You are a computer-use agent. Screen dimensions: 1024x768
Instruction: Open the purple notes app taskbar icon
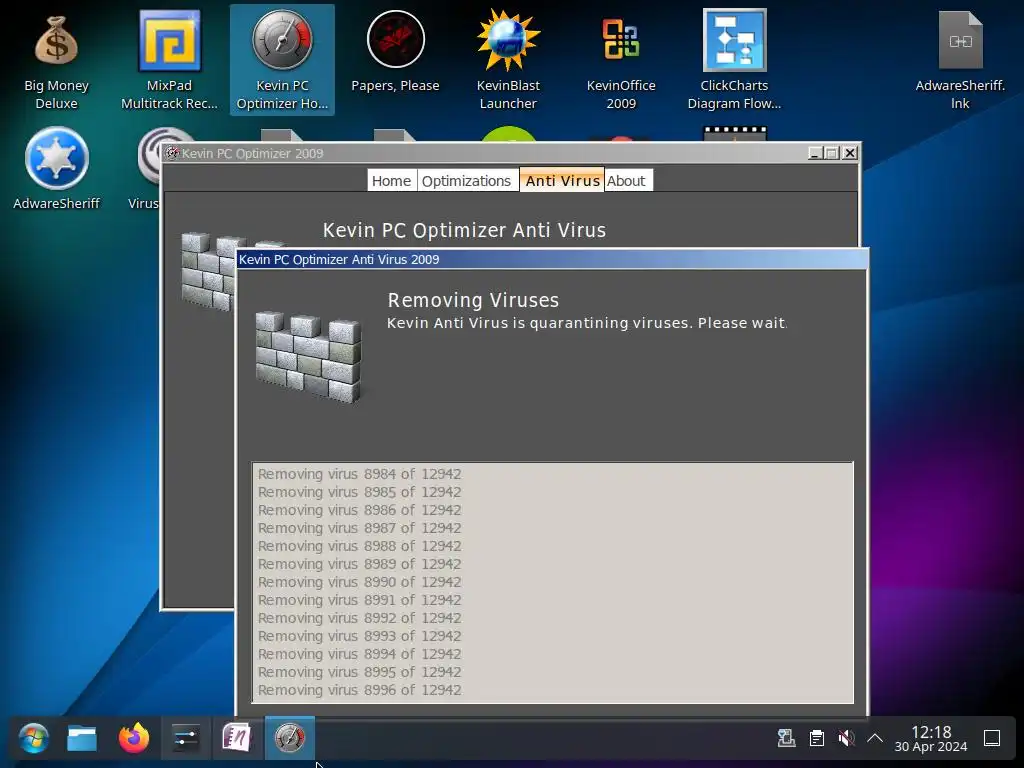click(x=236, y=739)
